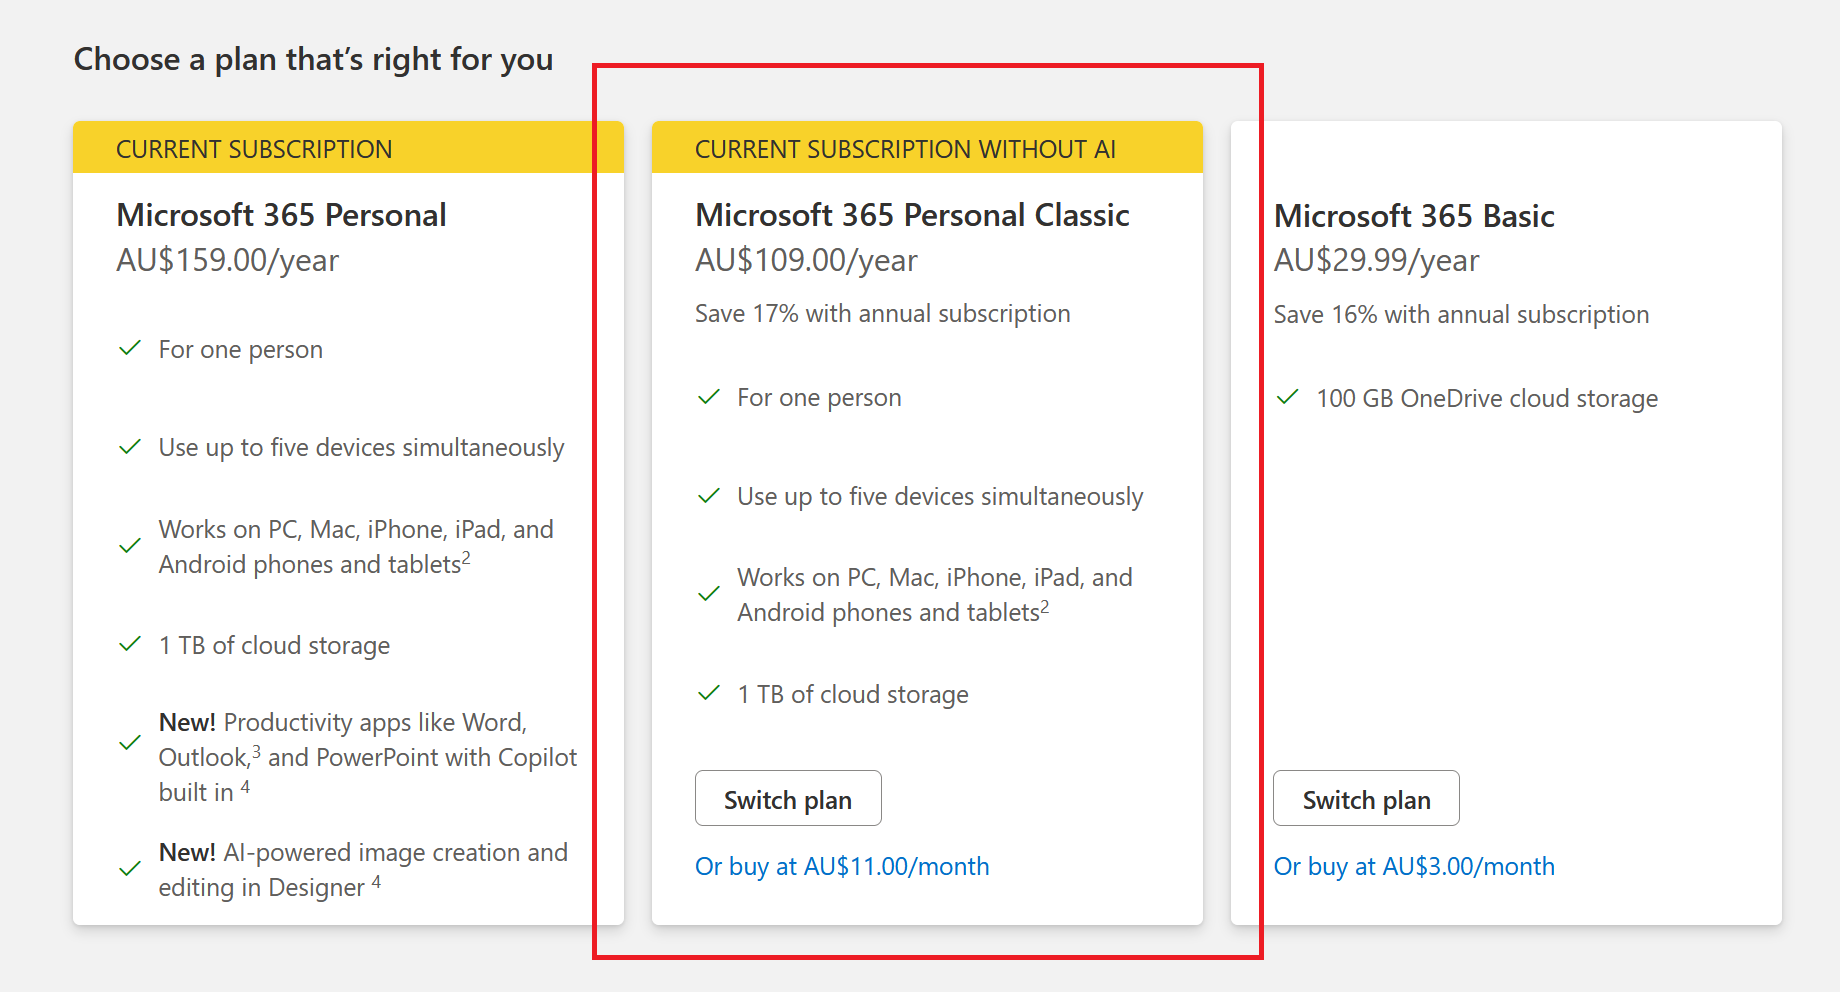
Task: Click Personal Classic's 'For one person' checkmark
Action: pyautogui.click(x=709, y=398)
